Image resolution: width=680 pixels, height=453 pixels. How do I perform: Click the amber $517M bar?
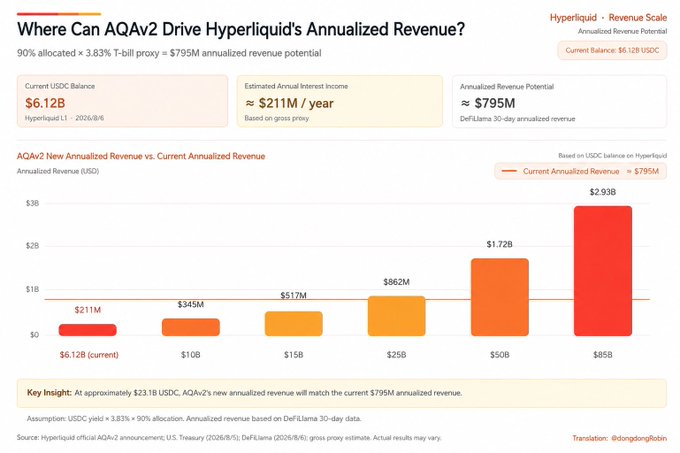(294, 323)
